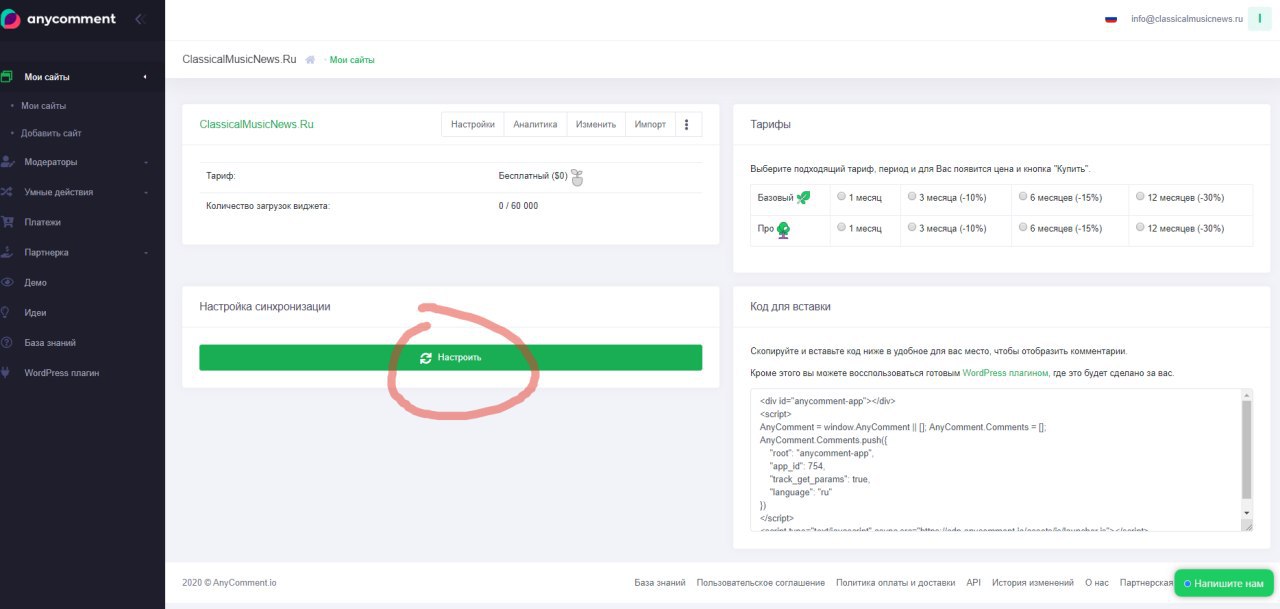Screen dimensions: 1280x609
Task: Click the Умные действия shuffle icon
Action: (x=7, y=192)
